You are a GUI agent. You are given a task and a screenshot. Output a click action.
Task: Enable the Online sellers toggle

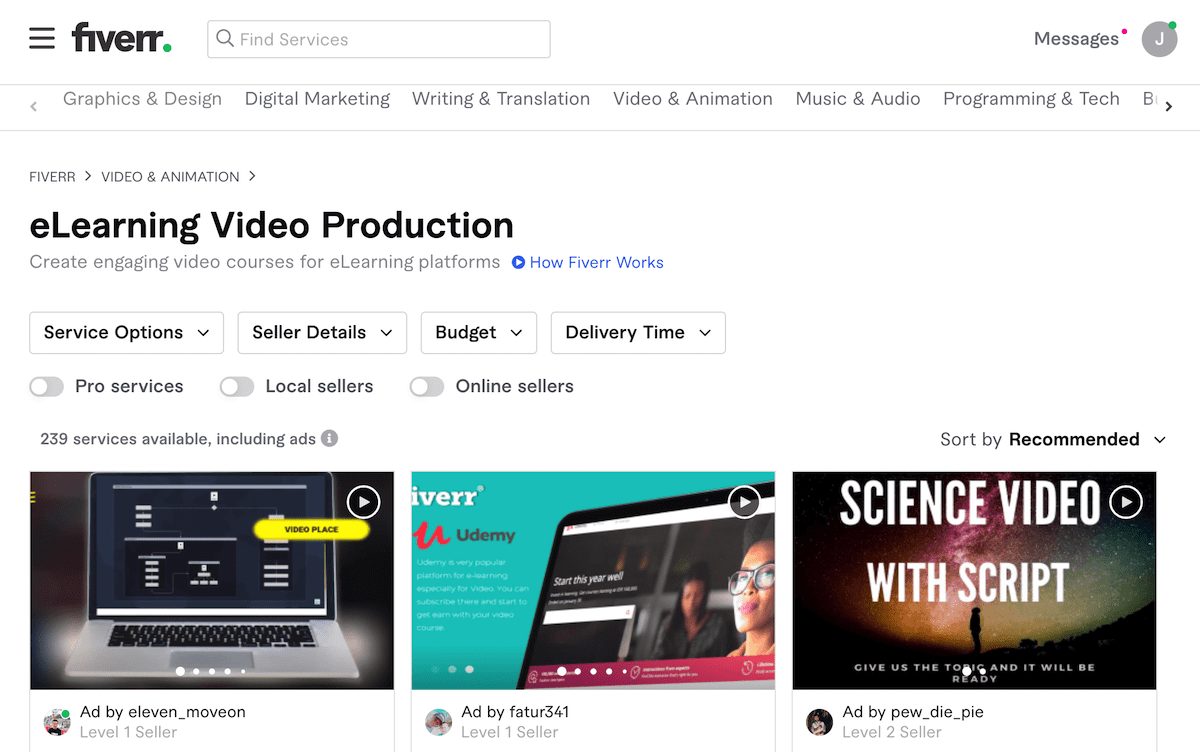point(427,386)
